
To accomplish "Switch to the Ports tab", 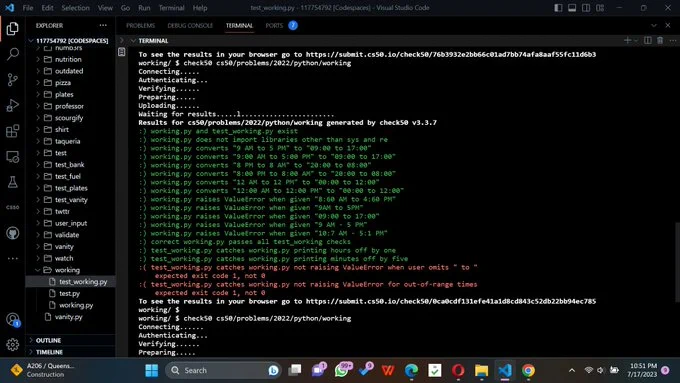I will click(274, 26).
